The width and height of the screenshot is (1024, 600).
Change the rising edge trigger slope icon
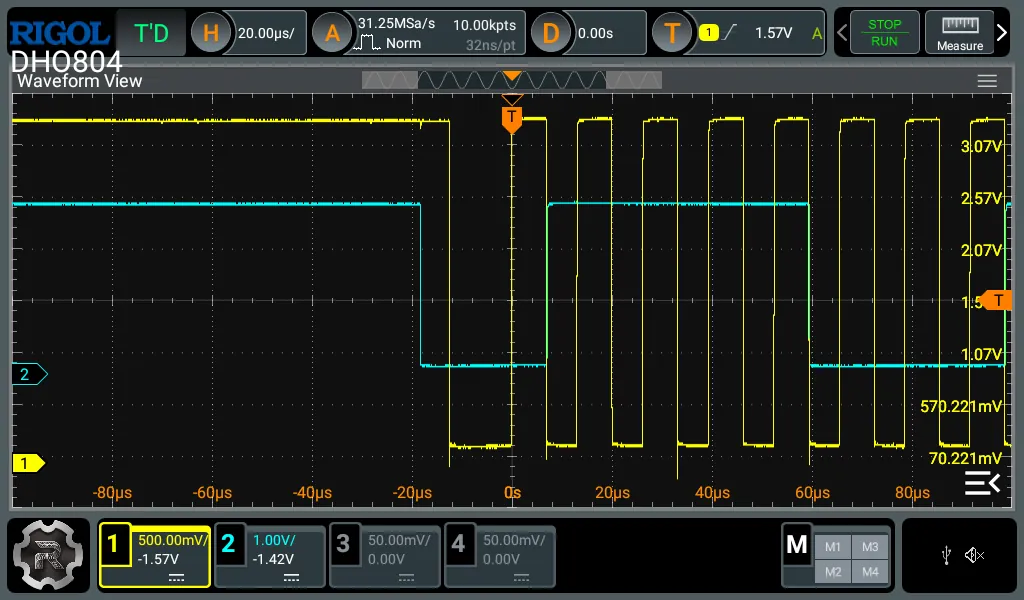(x=731, y=32)
